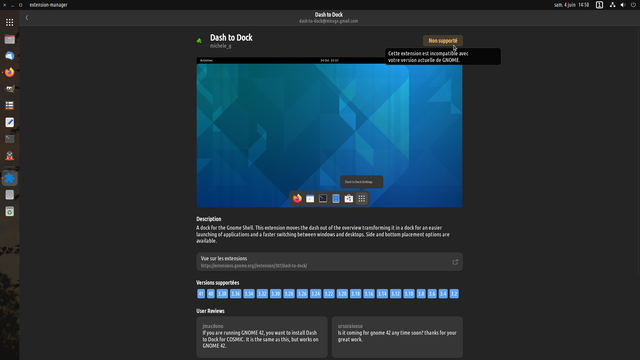This screenshot has width=640, height=360.
Task: Open the Trash from the dock
Action: click(x=9, y=211)
